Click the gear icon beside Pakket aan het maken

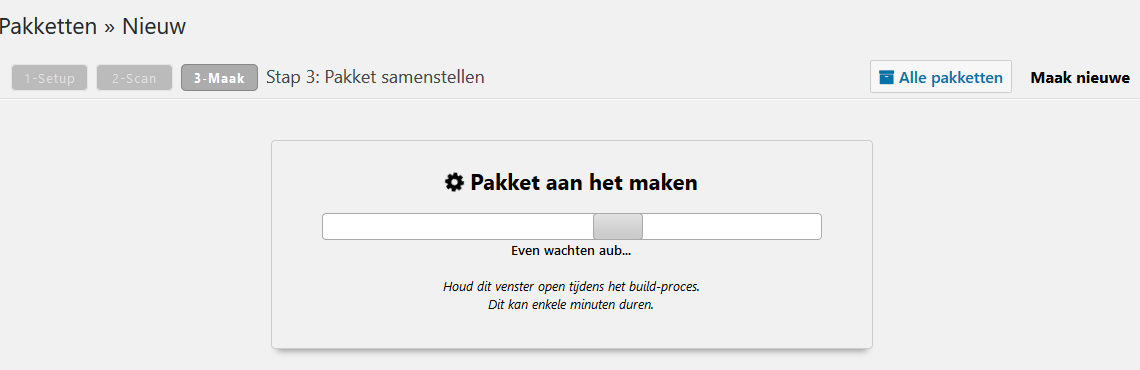[x=454, y=182]
